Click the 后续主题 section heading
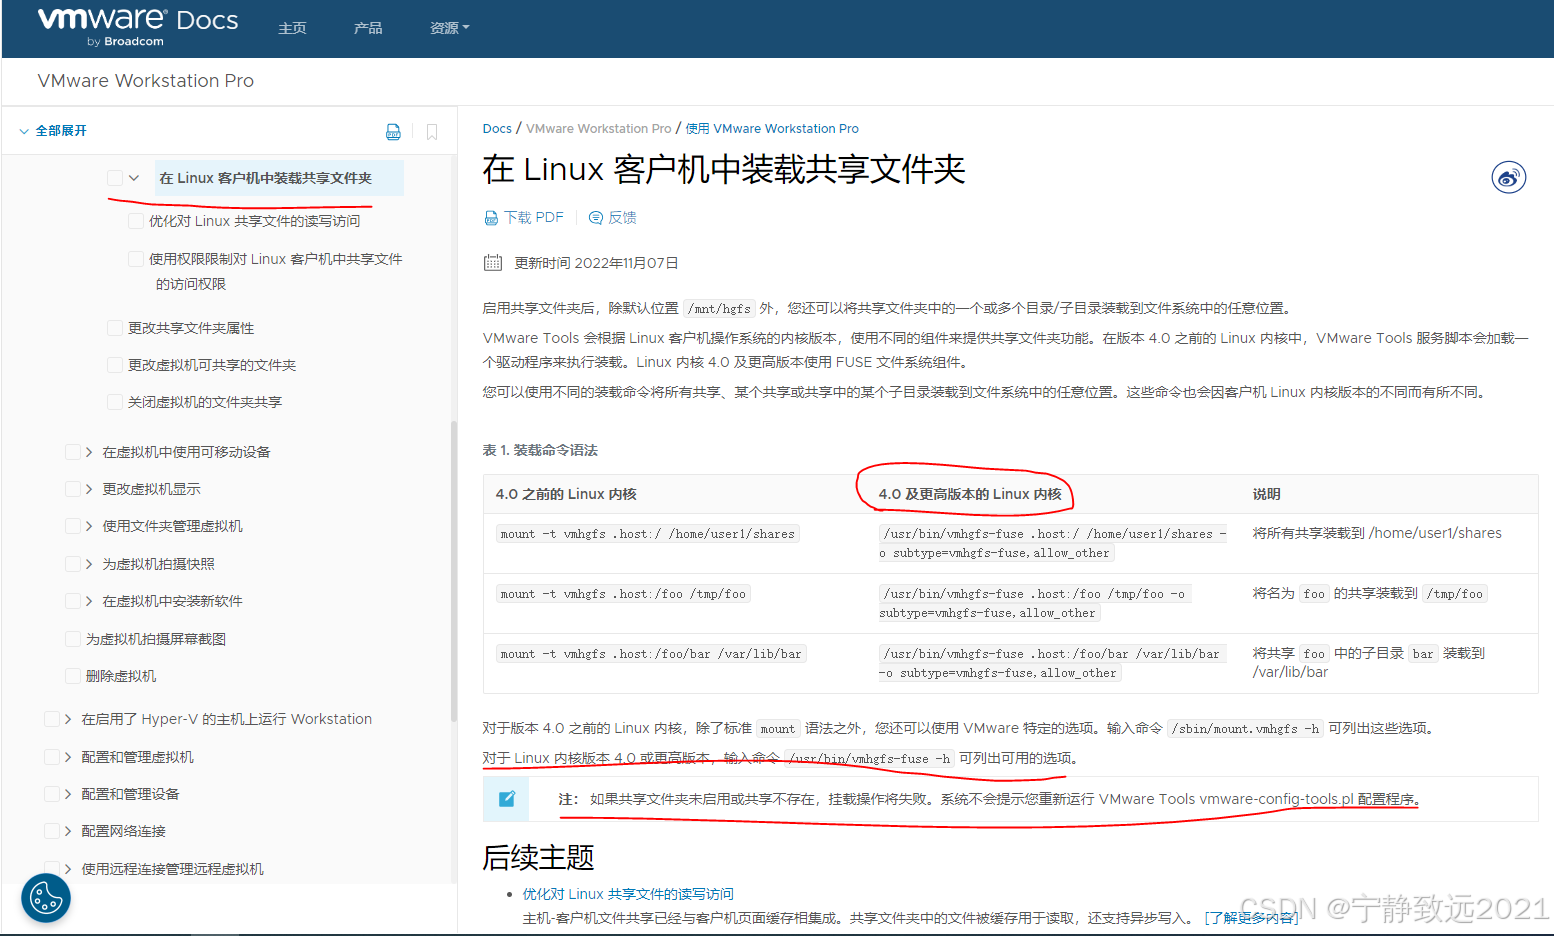The image size is (1554, 936). tap(539, 857)
